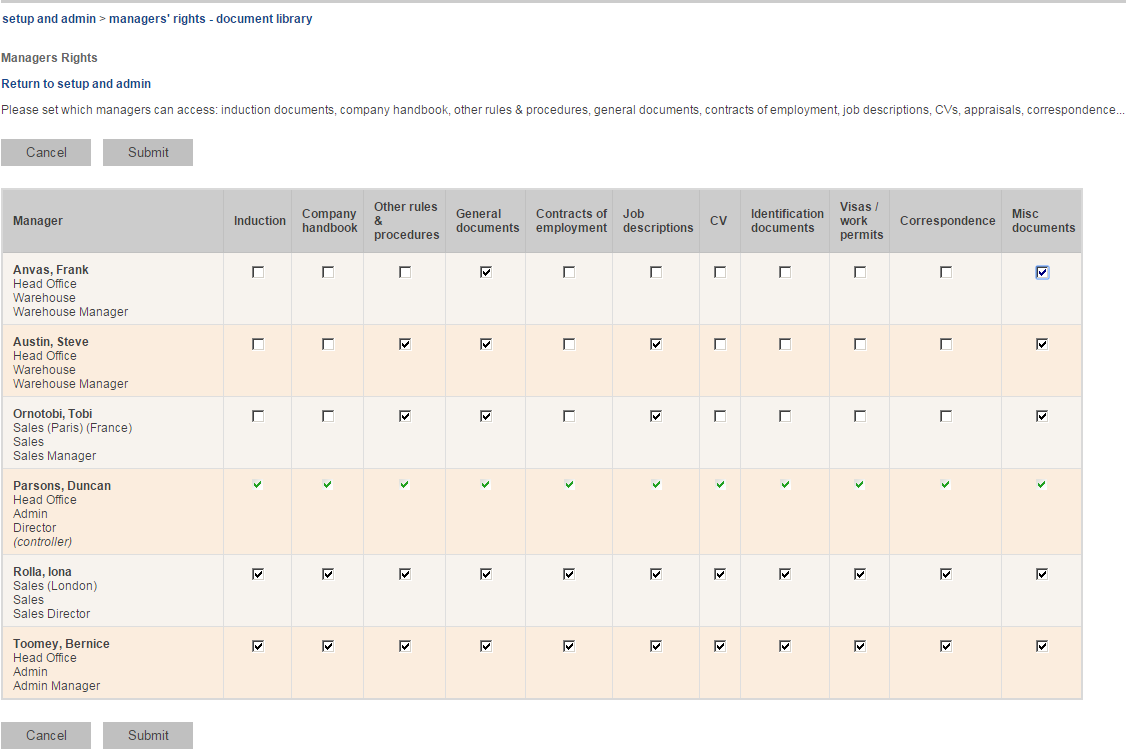
Task: Enable Induction access for Anvas, Frank
Action: 258,272
